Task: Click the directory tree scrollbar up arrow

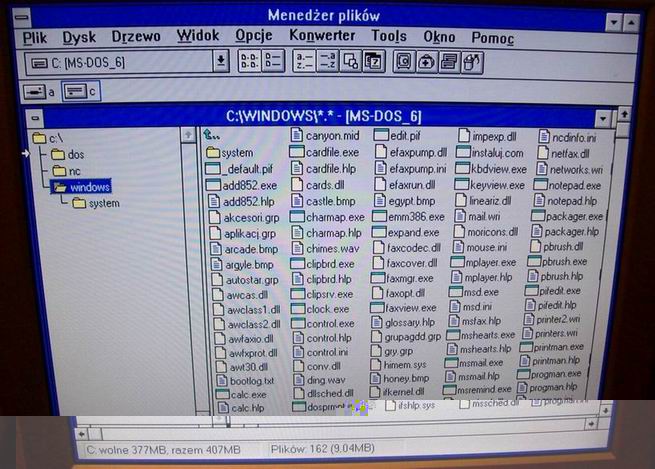Action: (x=188, y=134)
